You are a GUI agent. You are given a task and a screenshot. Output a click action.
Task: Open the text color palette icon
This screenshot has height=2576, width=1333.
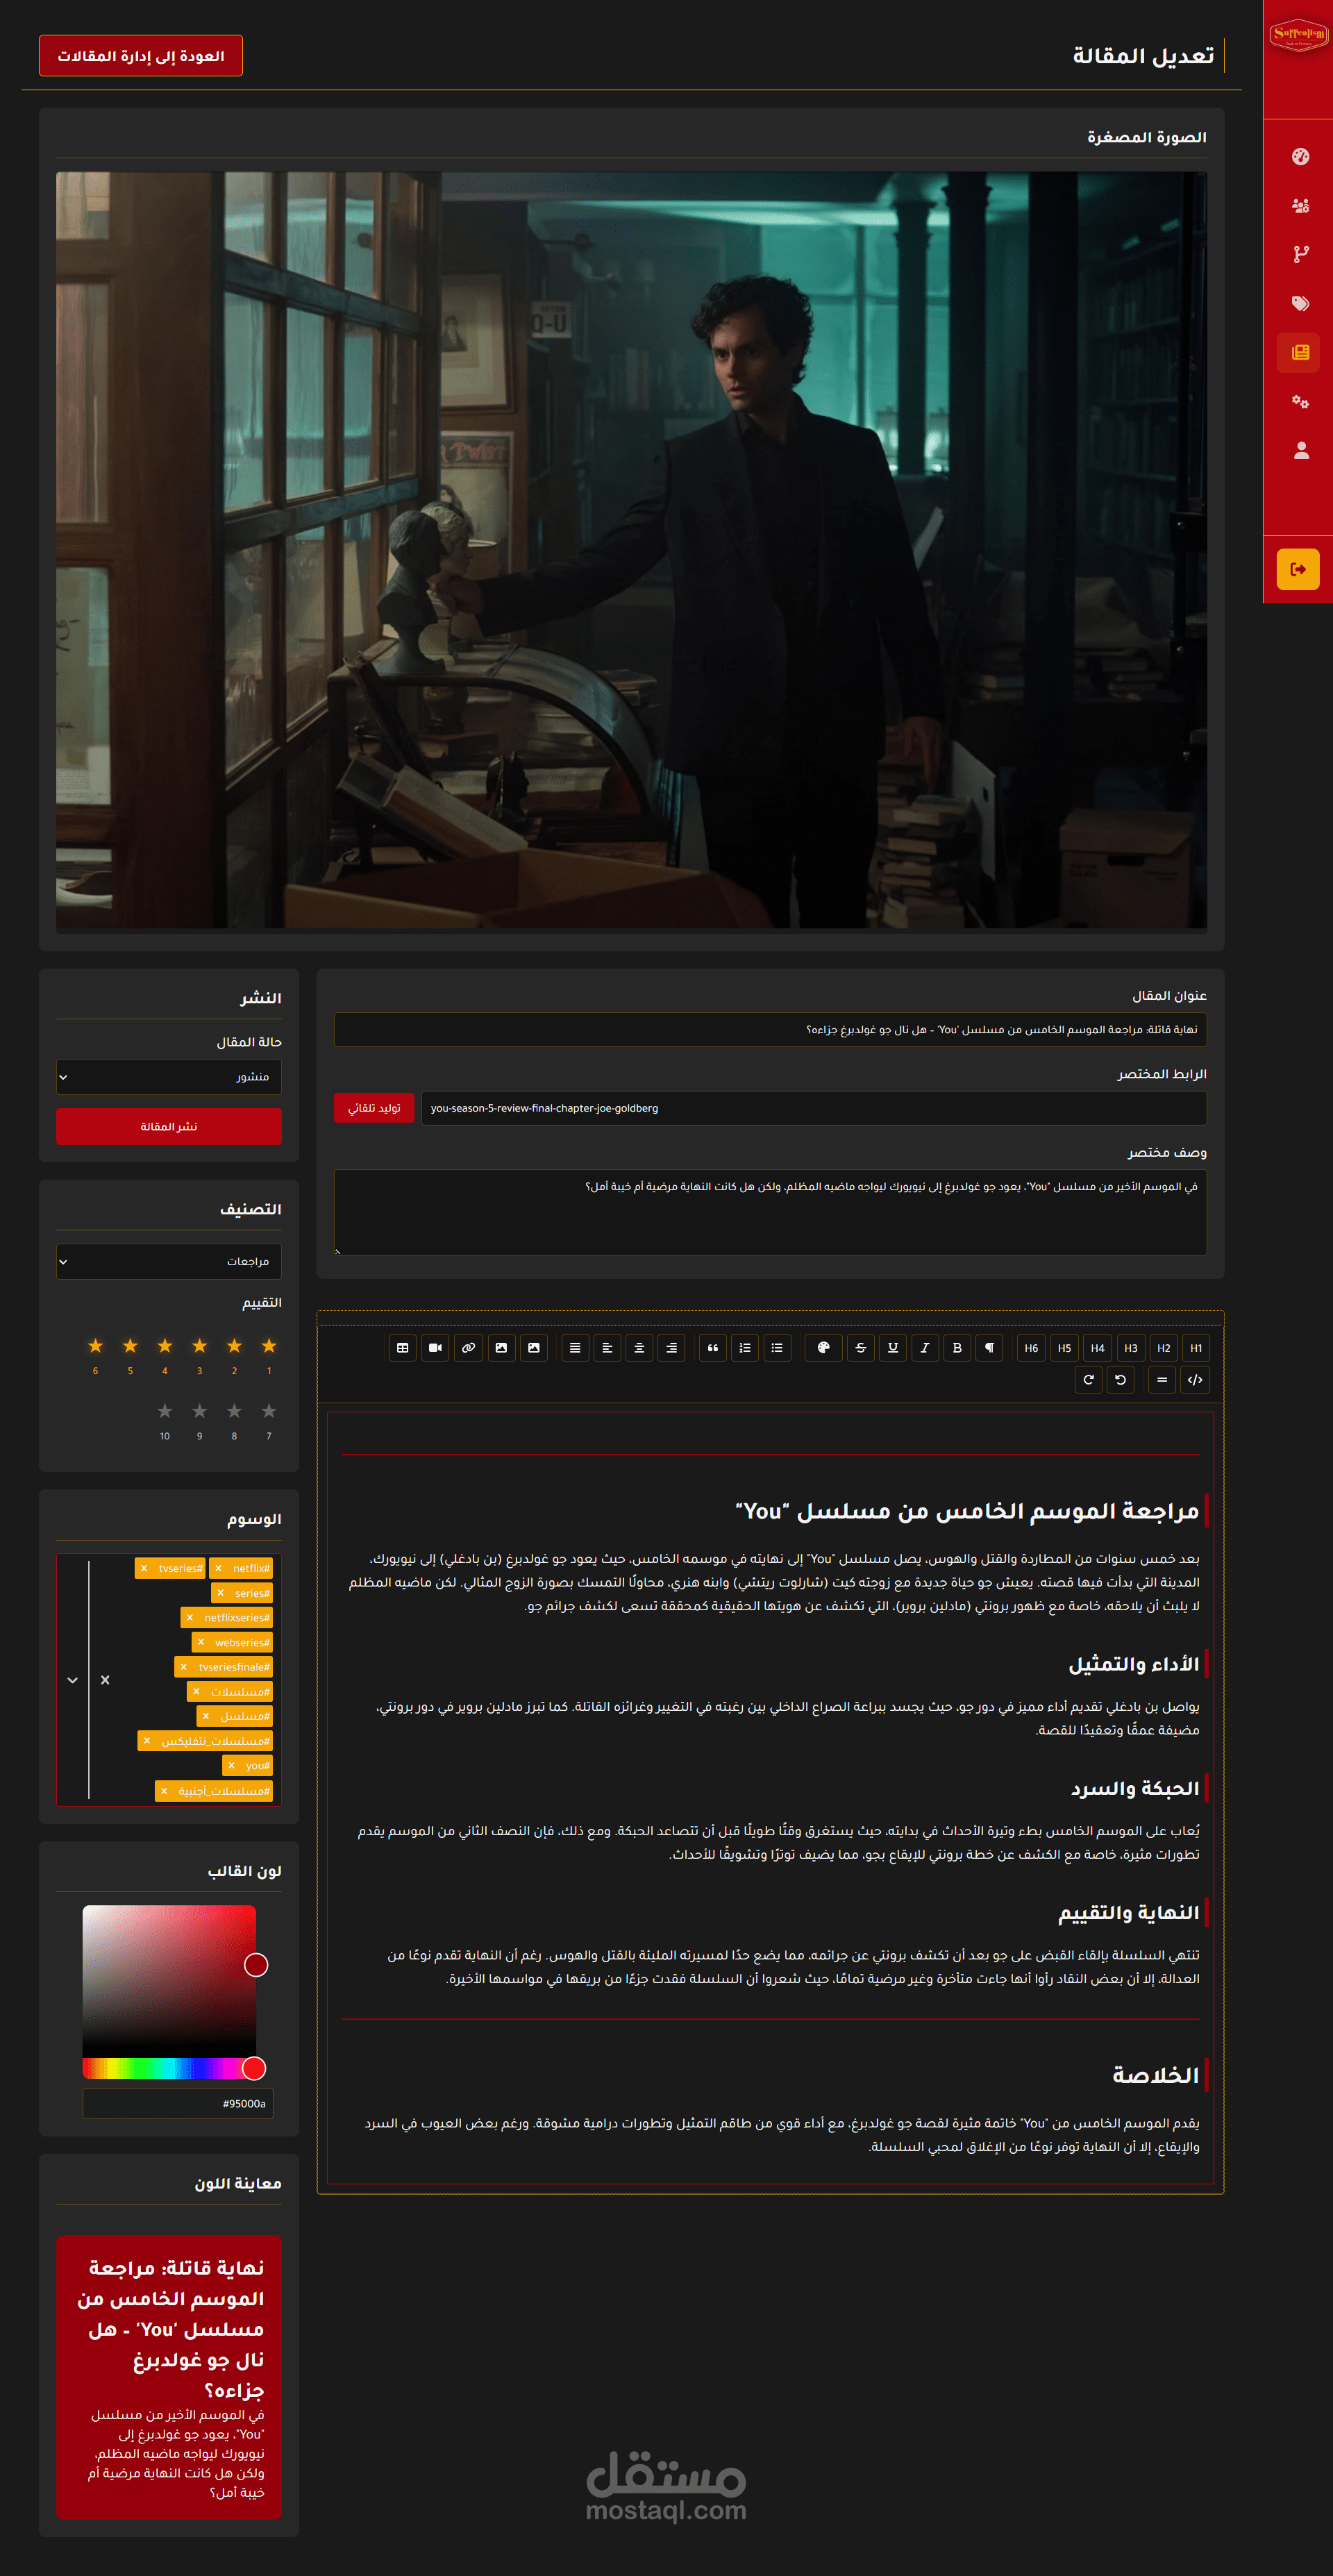click(823, 1347)
